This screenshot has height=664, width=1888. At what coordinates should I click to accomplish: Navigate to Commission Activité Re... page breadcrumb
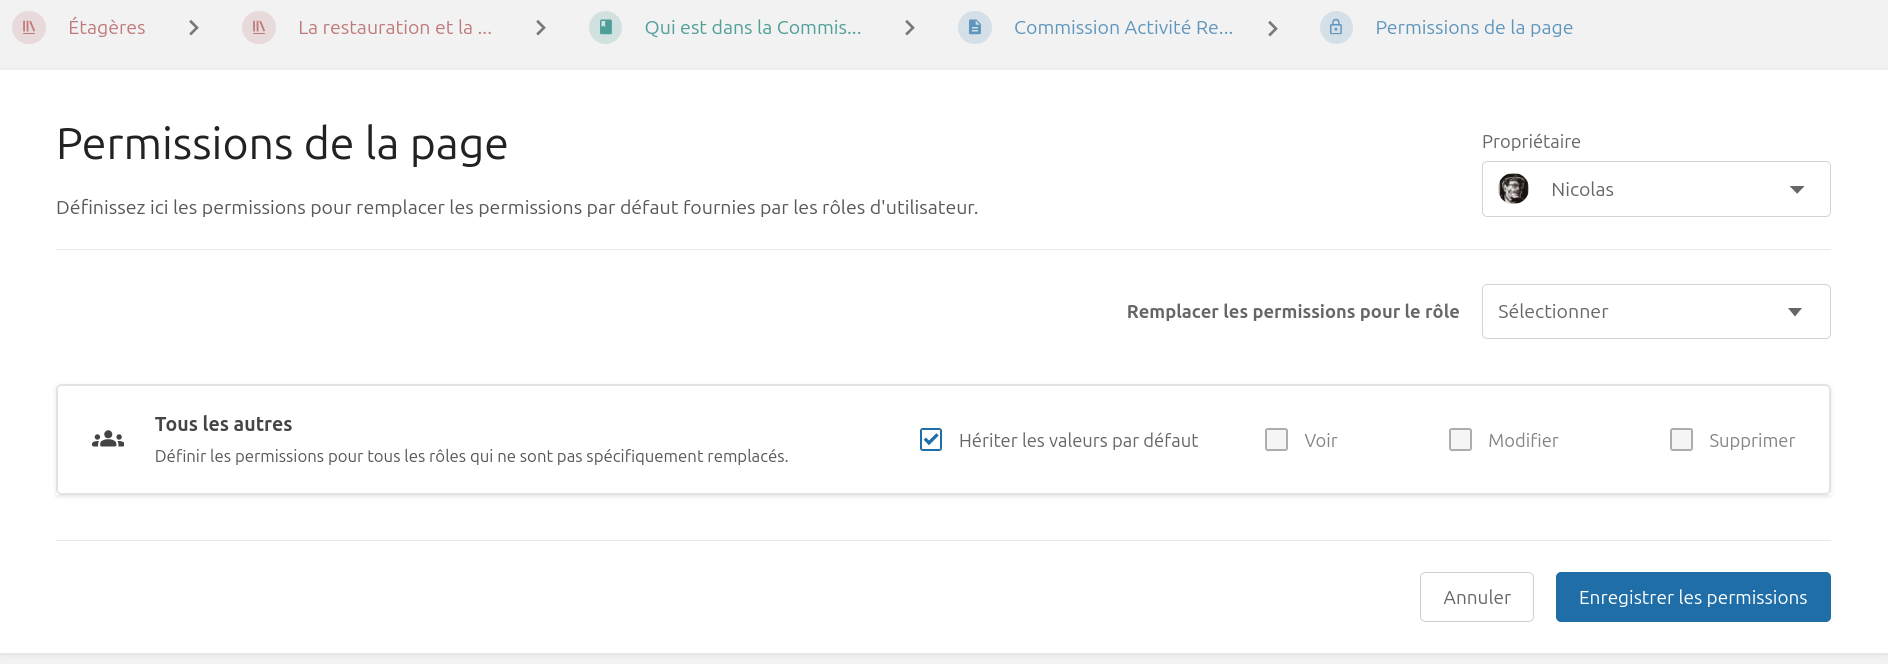1122,28
